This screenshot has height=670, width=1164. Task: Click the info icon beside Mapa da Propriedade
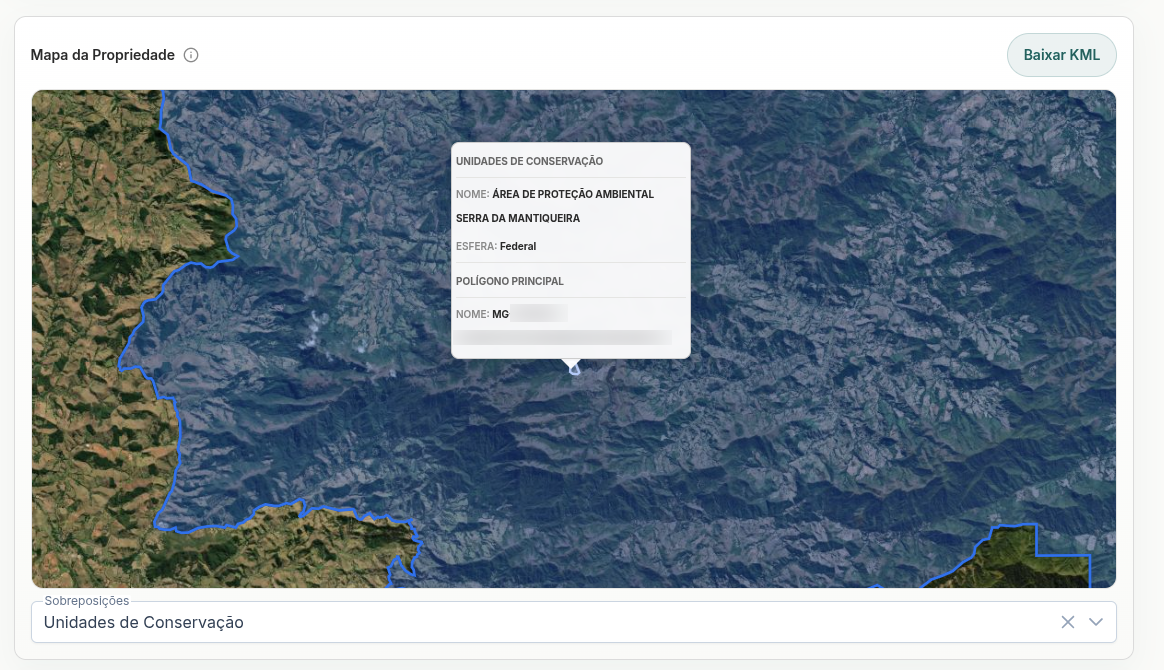tap(191, 55)
